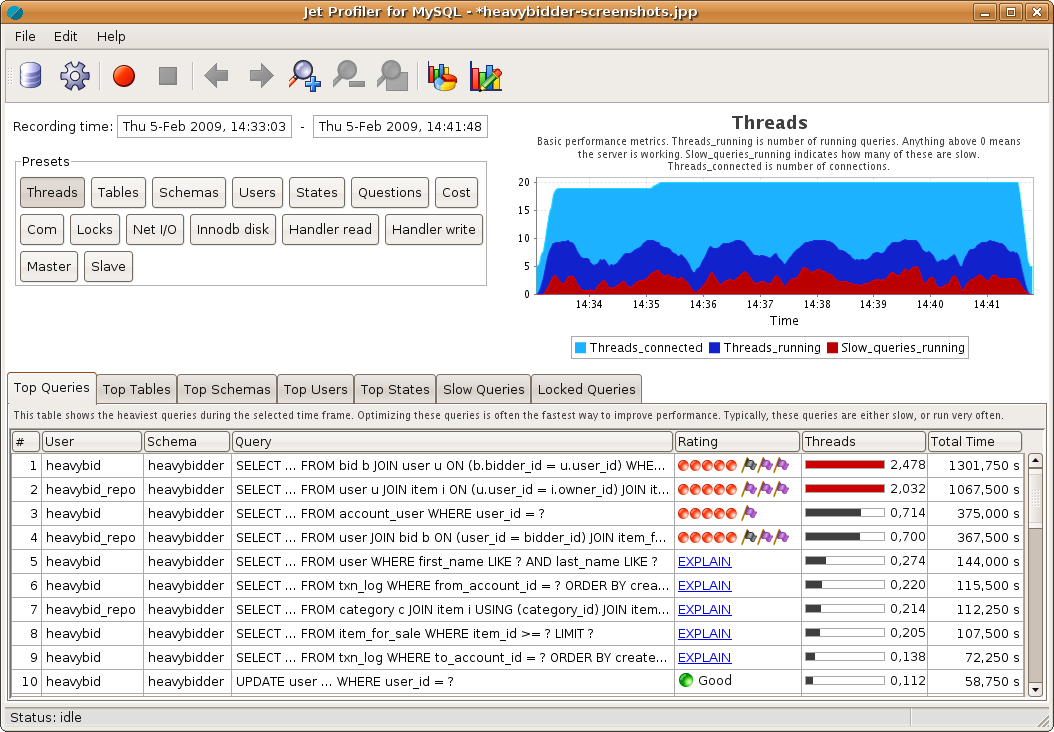Screen dimensions: 1054x732
Task: Select the Innodb disk preset
Action: point(233,229)
